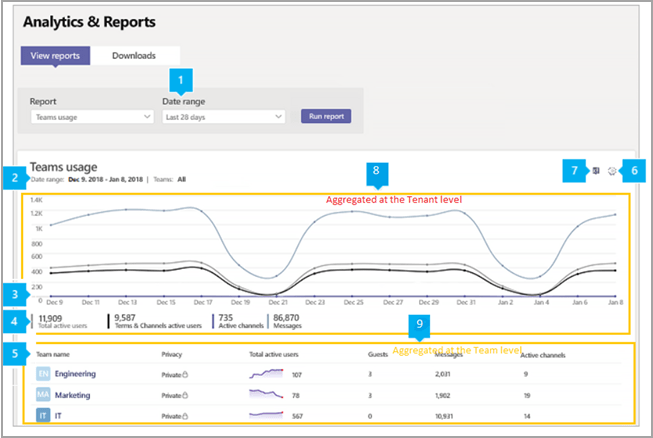Click the Teams: All filter text
653x438 pixels.
[x=169, y=179]
